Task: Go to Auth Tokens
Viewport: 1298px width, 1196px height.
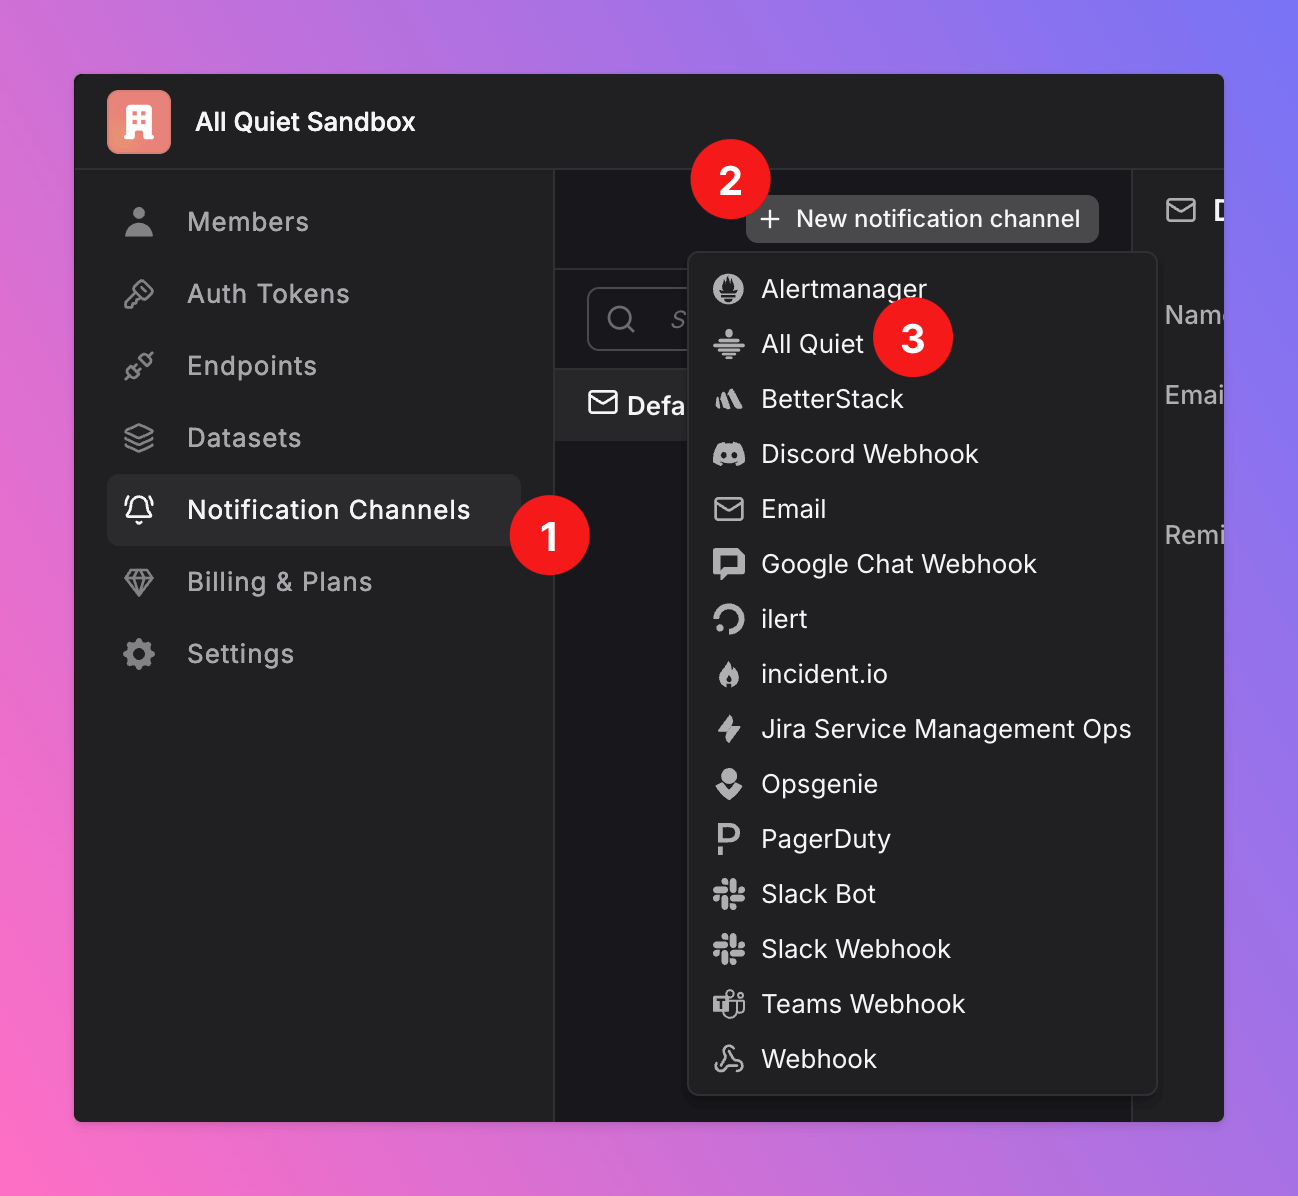Action: click(x=314, y=294)
